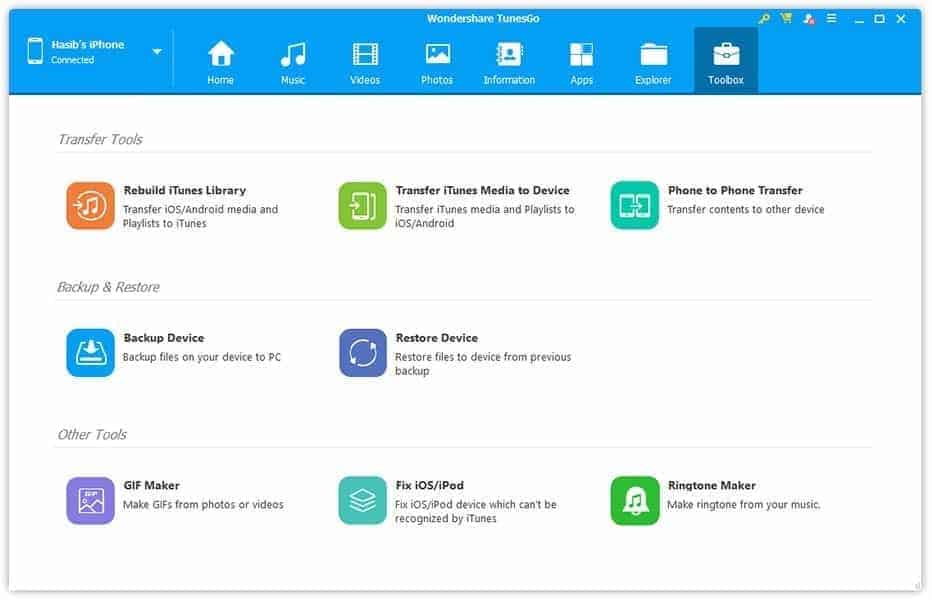Open the shopping cart purchase icon

[x=785, y=18]
